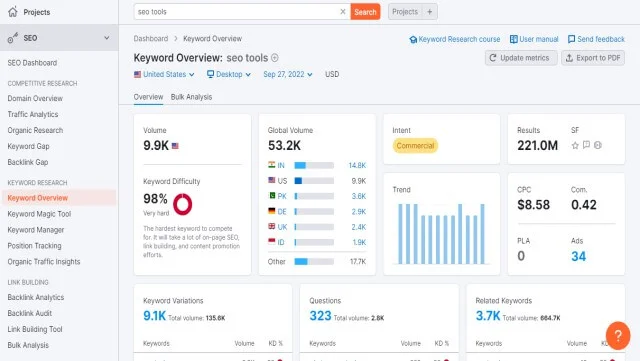The width and height of the screenshot is (640, 361).
Task: Collapse the SEO section chevron
Action: coord(107,38)
